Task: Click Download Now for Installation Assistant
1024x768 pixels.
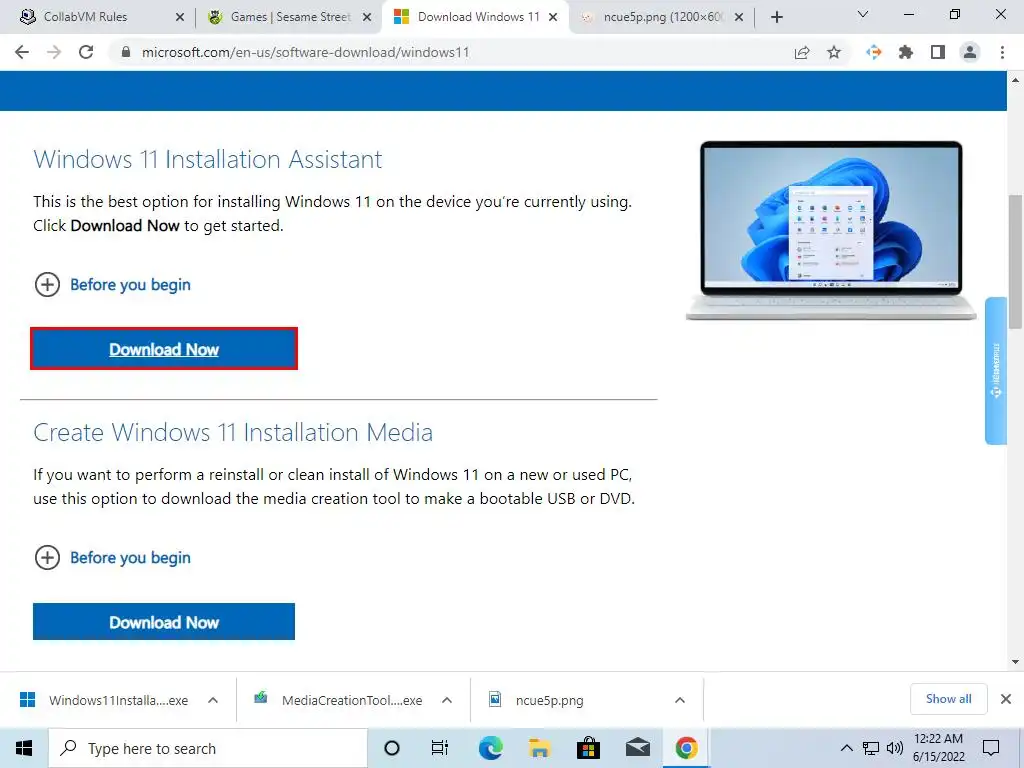Action: (164, 349)
